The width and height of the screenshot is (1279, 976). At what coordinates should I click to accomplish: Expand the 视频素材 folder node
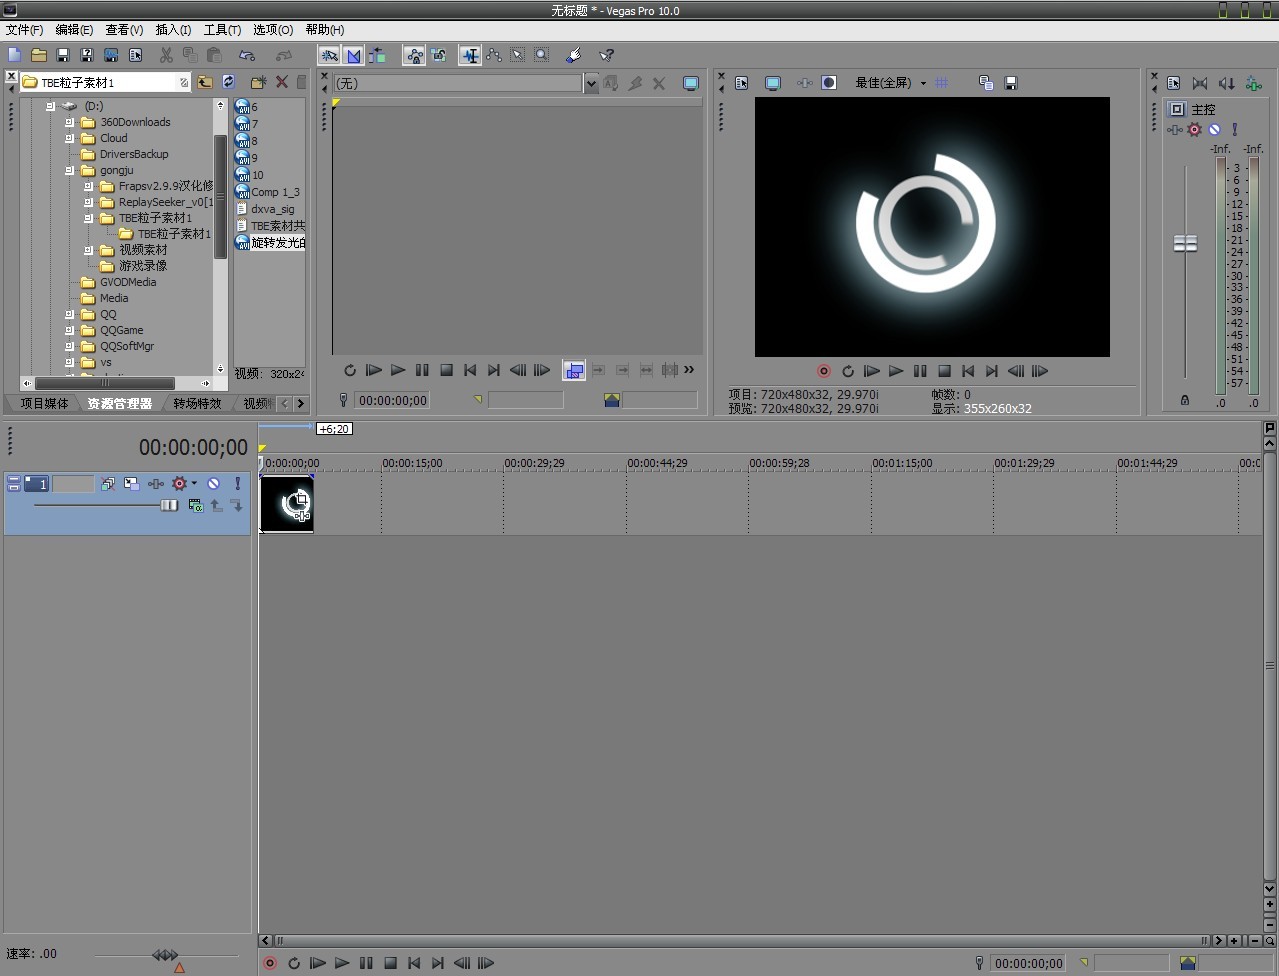pos(88,250)
